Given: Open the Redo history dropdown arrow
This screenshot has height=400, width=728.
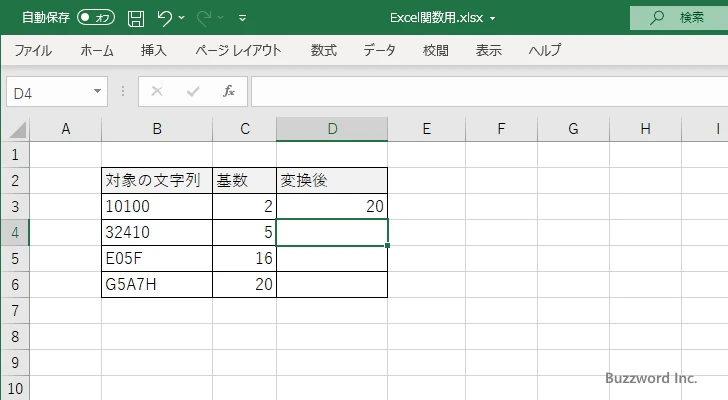Looking at the screenshot, I should 221,18.
